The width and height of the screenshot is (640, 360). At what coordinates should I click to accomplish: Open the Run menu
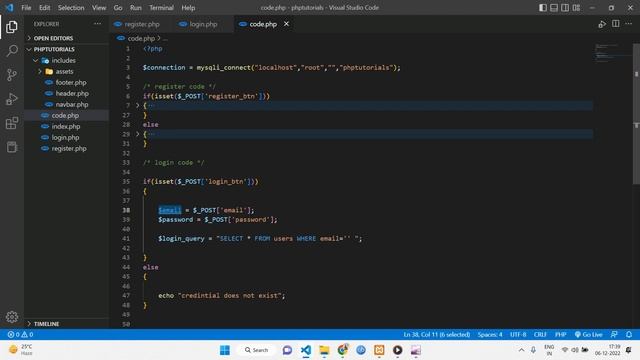[136, 7]
